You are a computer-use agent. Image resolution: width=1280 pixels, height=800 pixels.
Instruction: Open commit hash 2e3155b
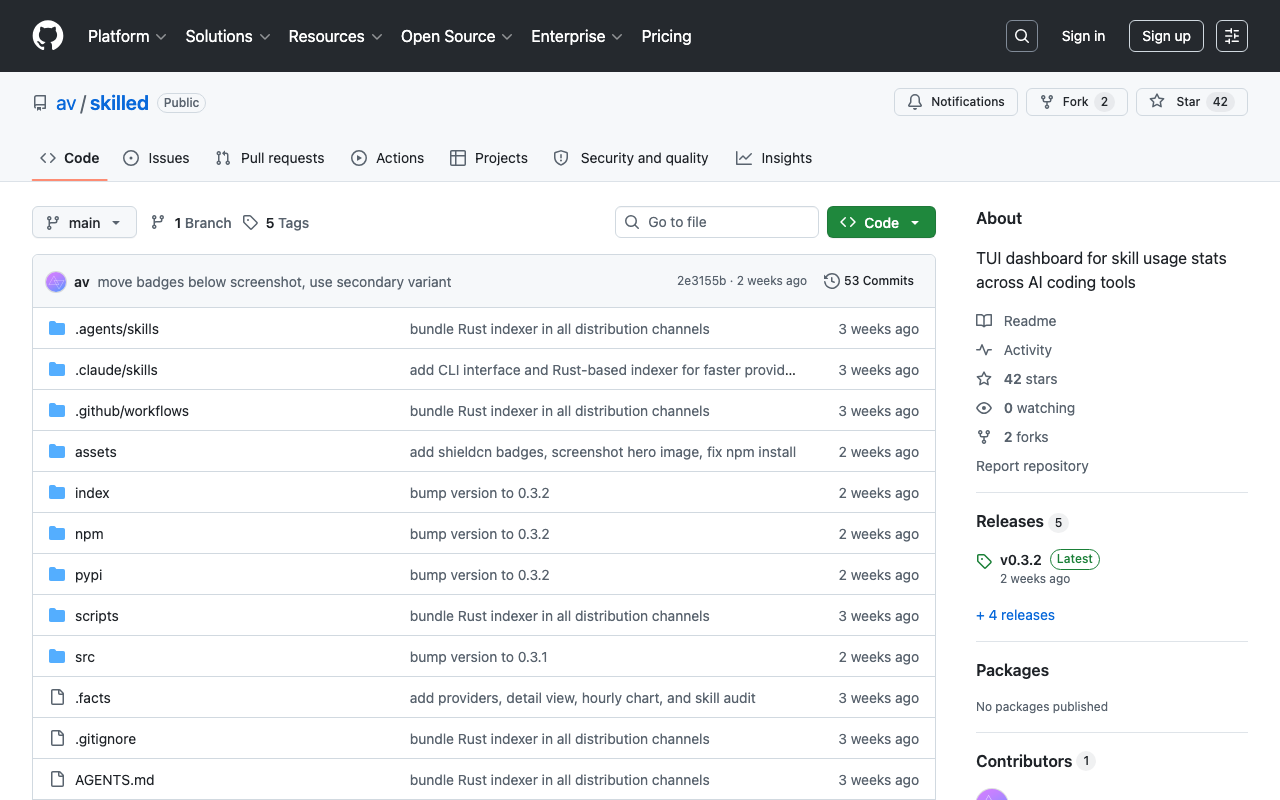pos(701,281)
